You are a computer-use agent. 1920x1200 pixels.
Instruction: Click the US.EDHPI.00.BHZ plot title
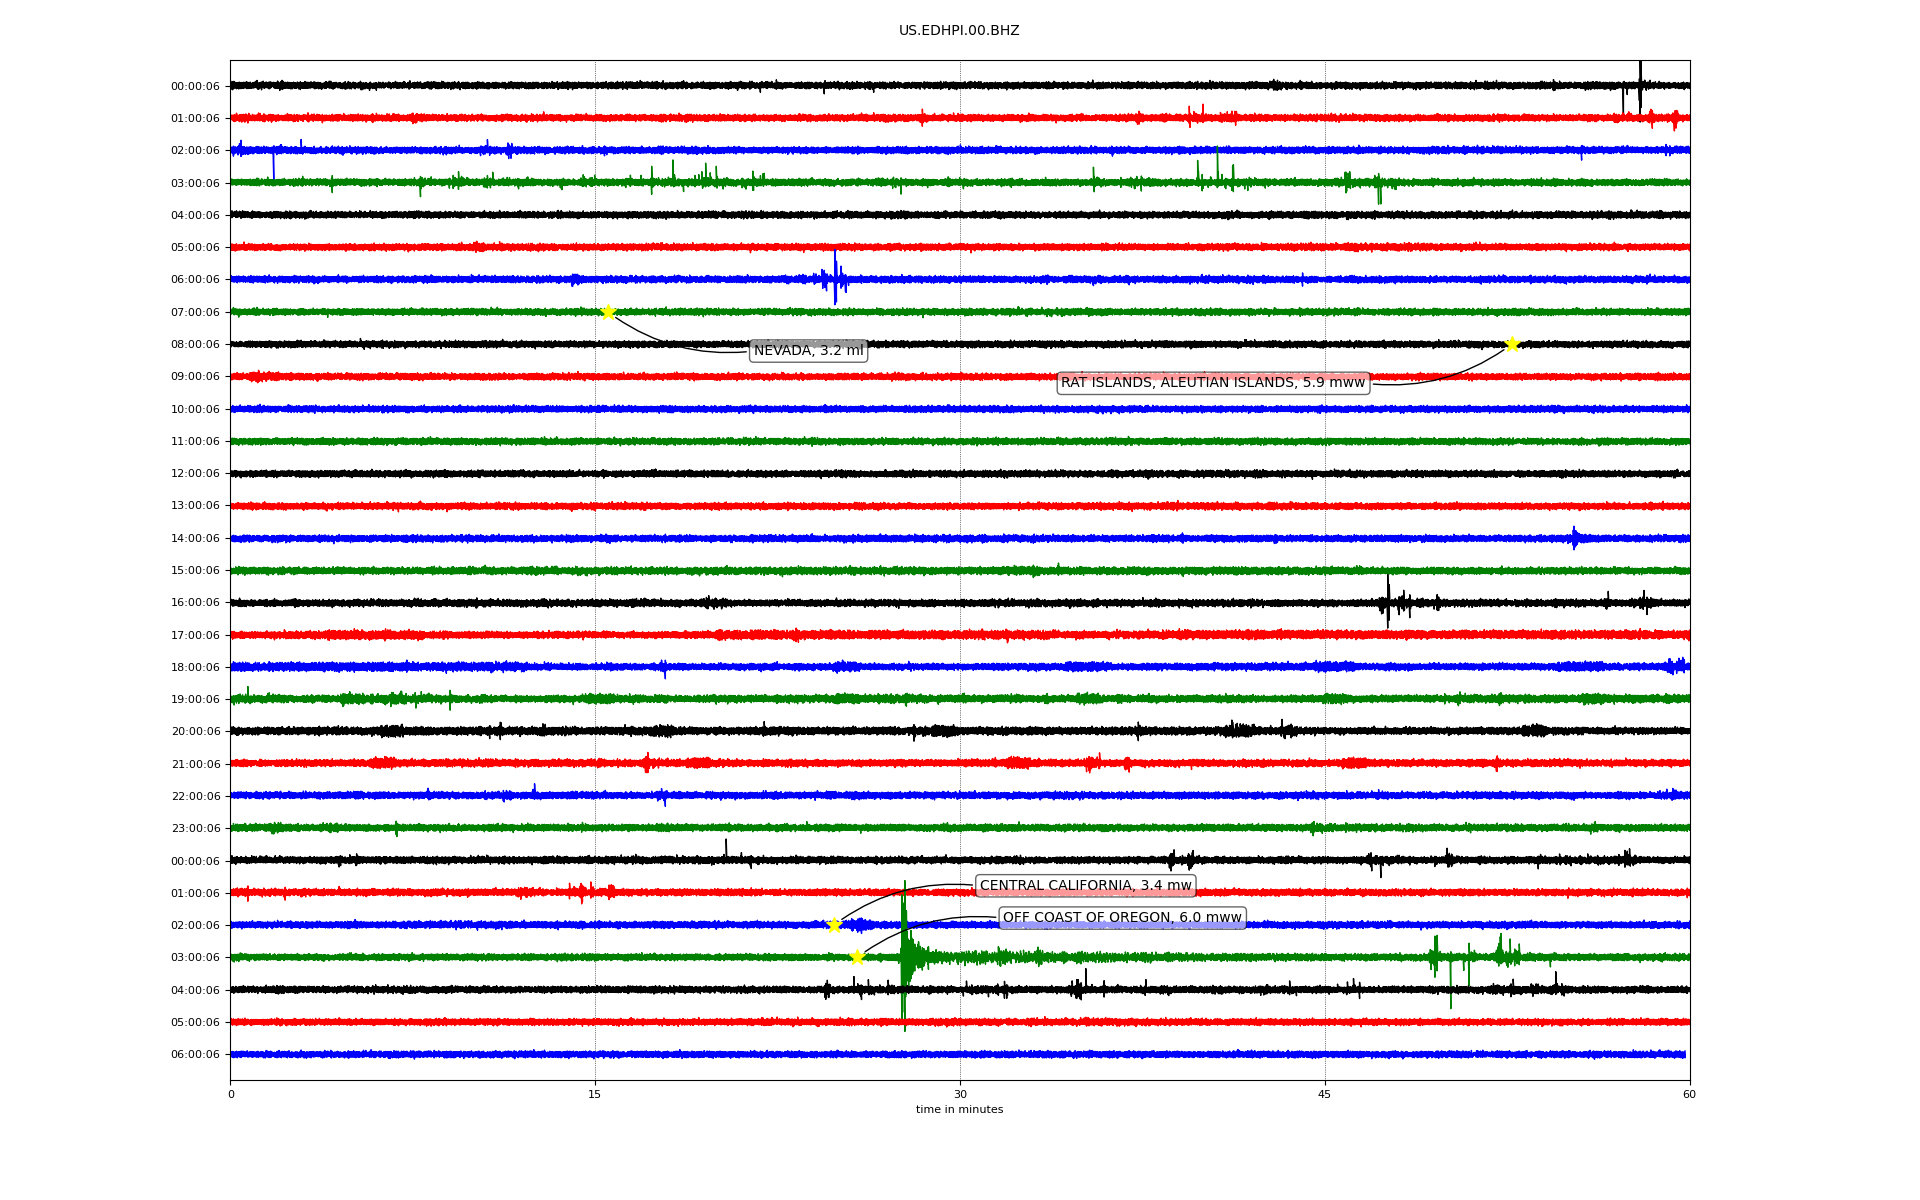point(959,31)
